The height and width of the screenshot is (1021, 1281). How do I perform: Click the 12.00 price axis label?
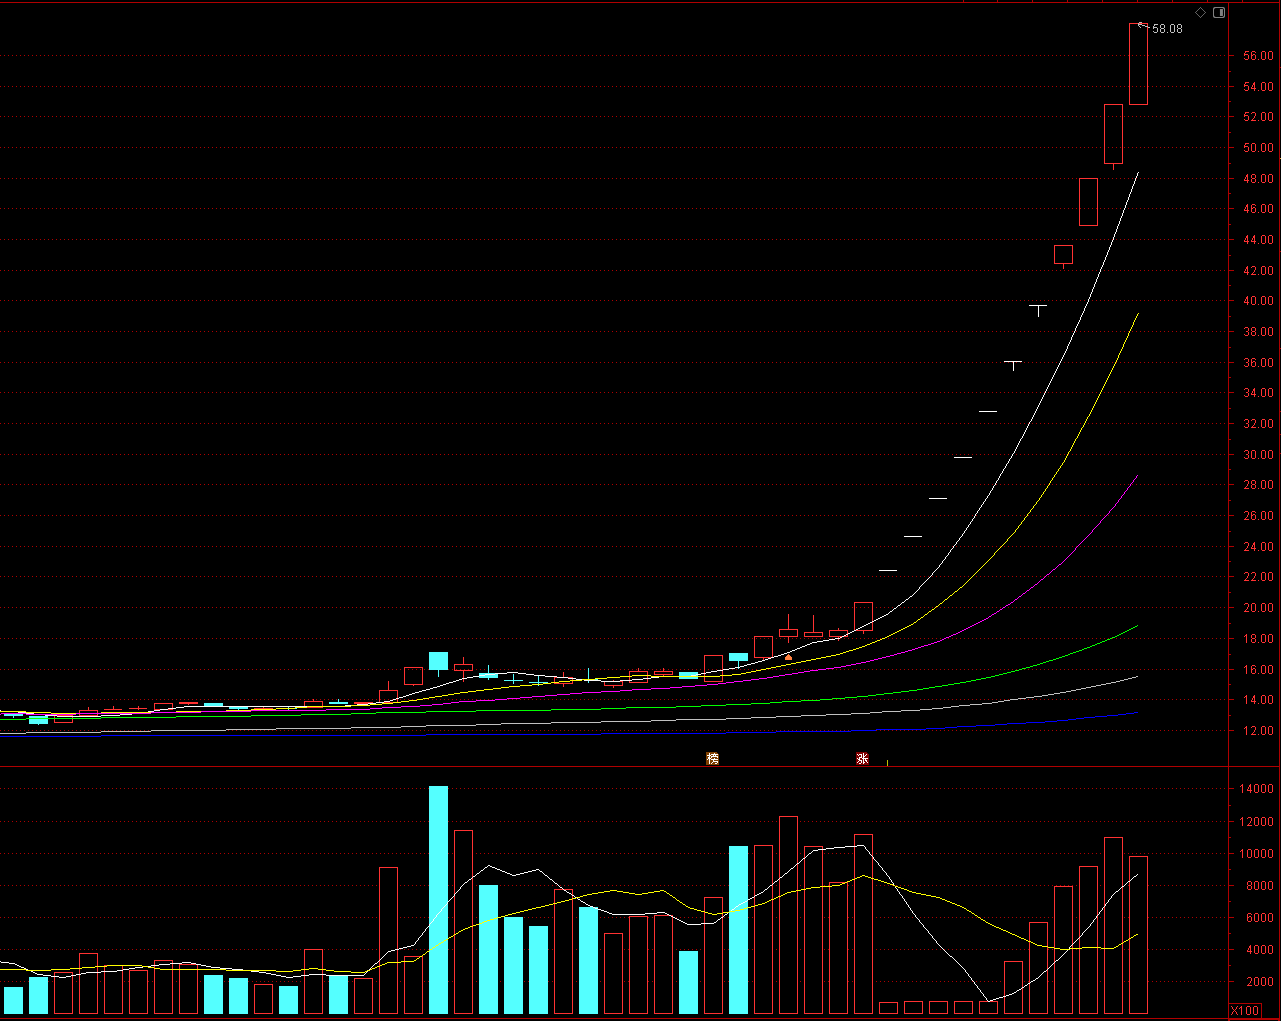tap(1258, 731)
